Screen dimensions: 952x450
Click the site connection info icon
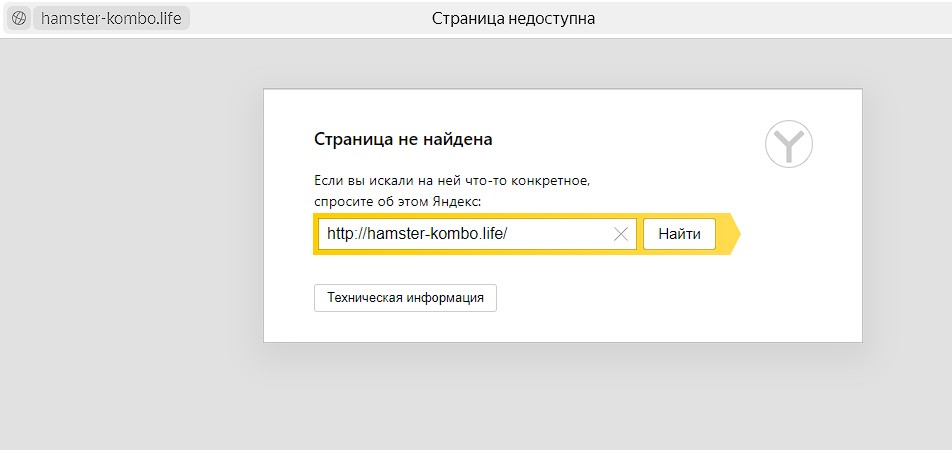[18, 18]
